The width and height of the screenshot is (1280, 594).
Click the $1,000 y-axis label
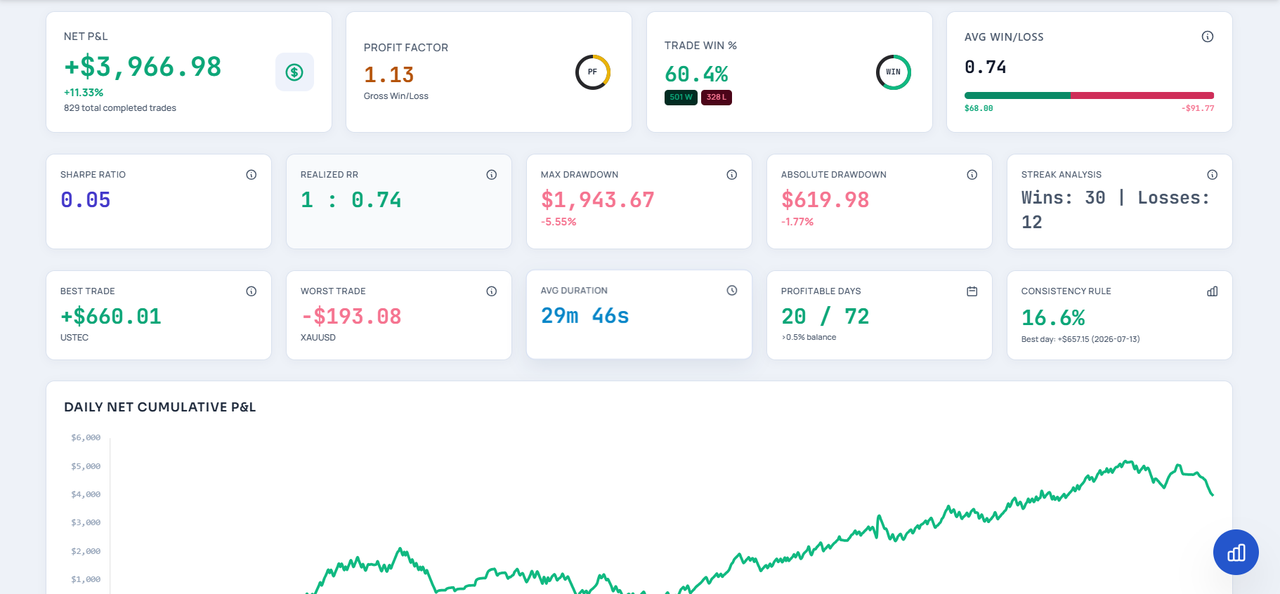point(86,579)
